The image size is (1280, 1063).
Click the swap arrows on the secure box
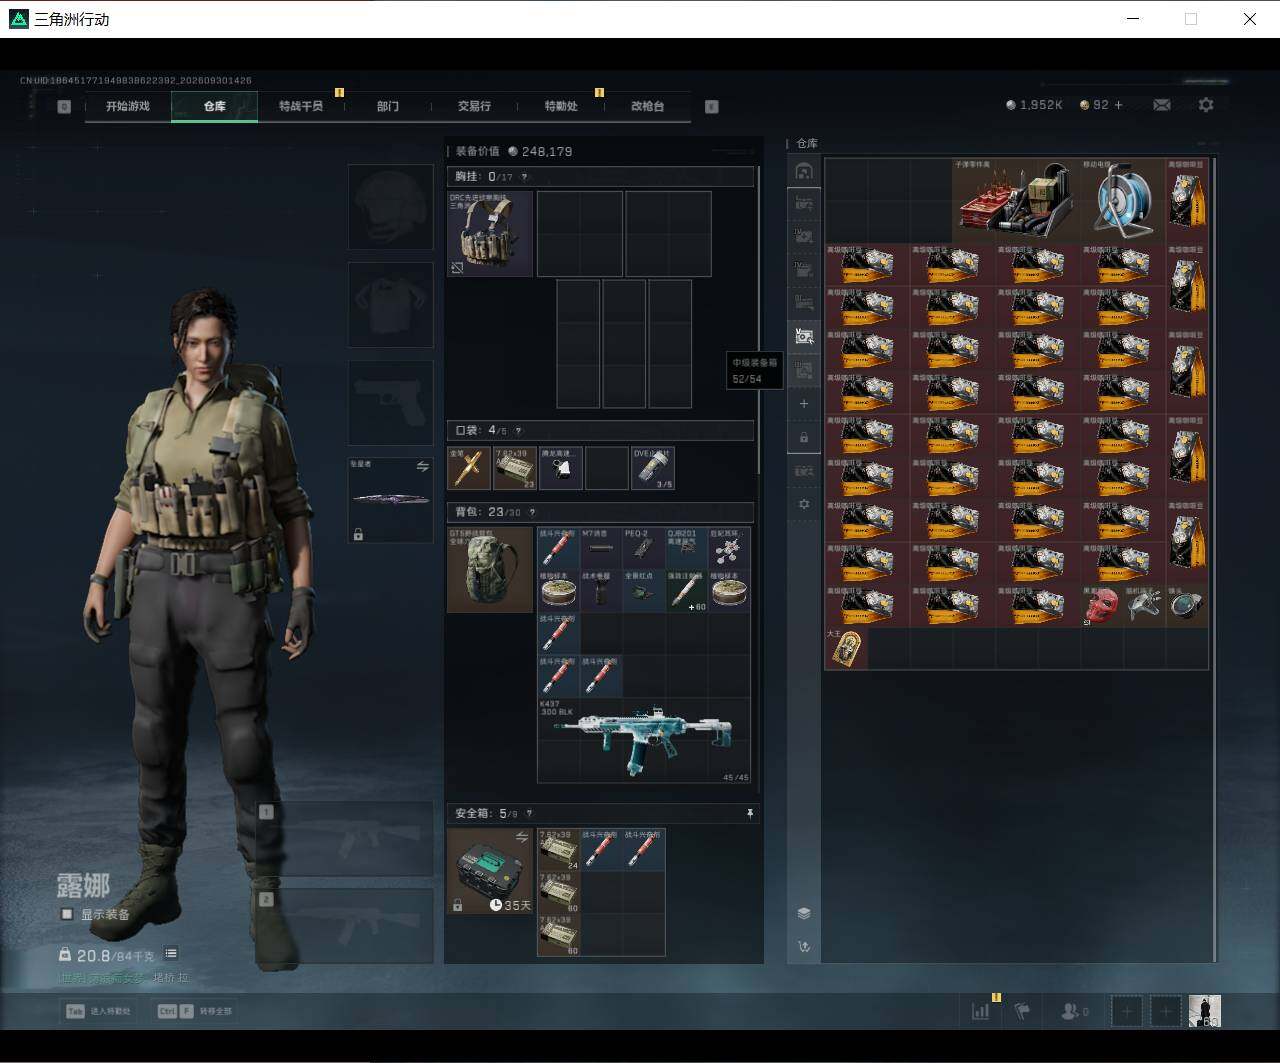521,837
